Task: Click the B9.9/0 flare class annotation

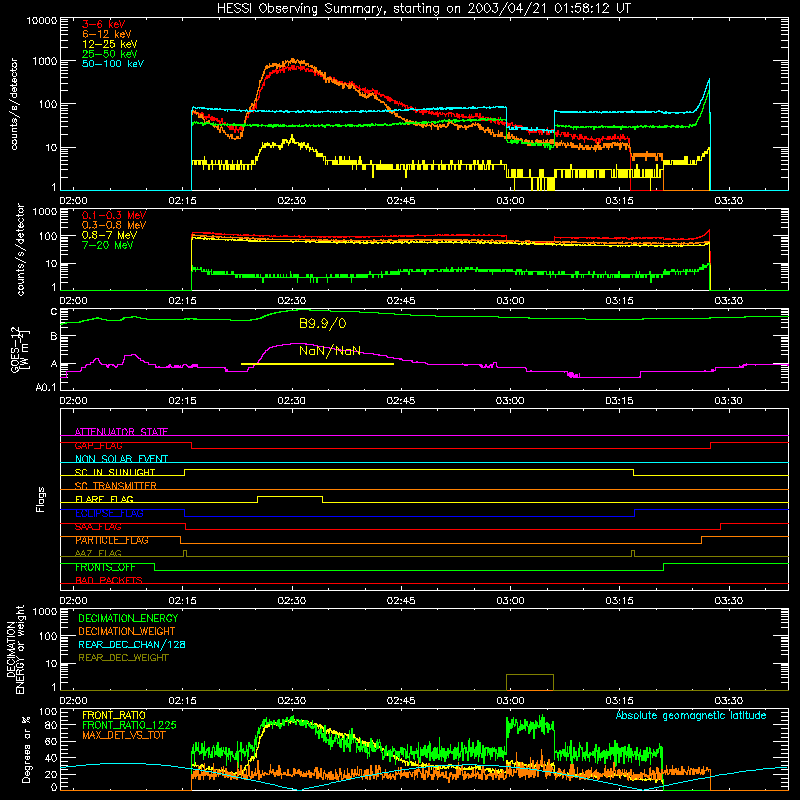Action: point(322,323)
